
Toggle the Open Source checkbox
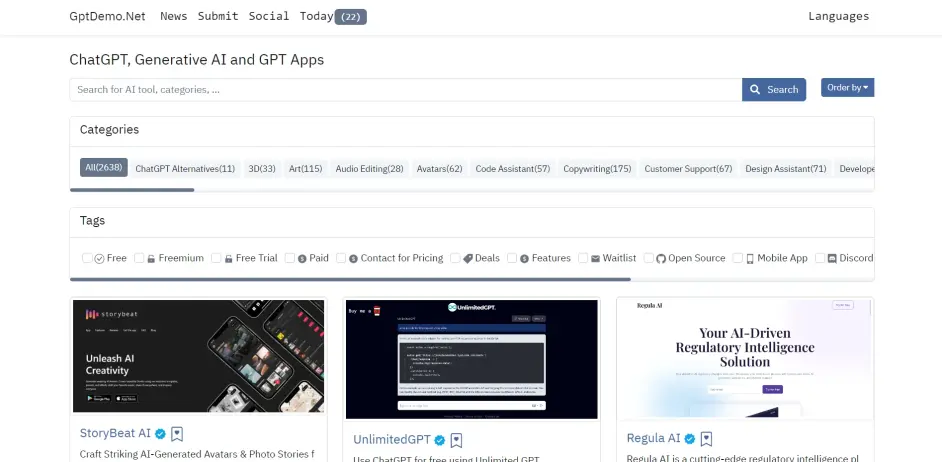tap(648, 258)
